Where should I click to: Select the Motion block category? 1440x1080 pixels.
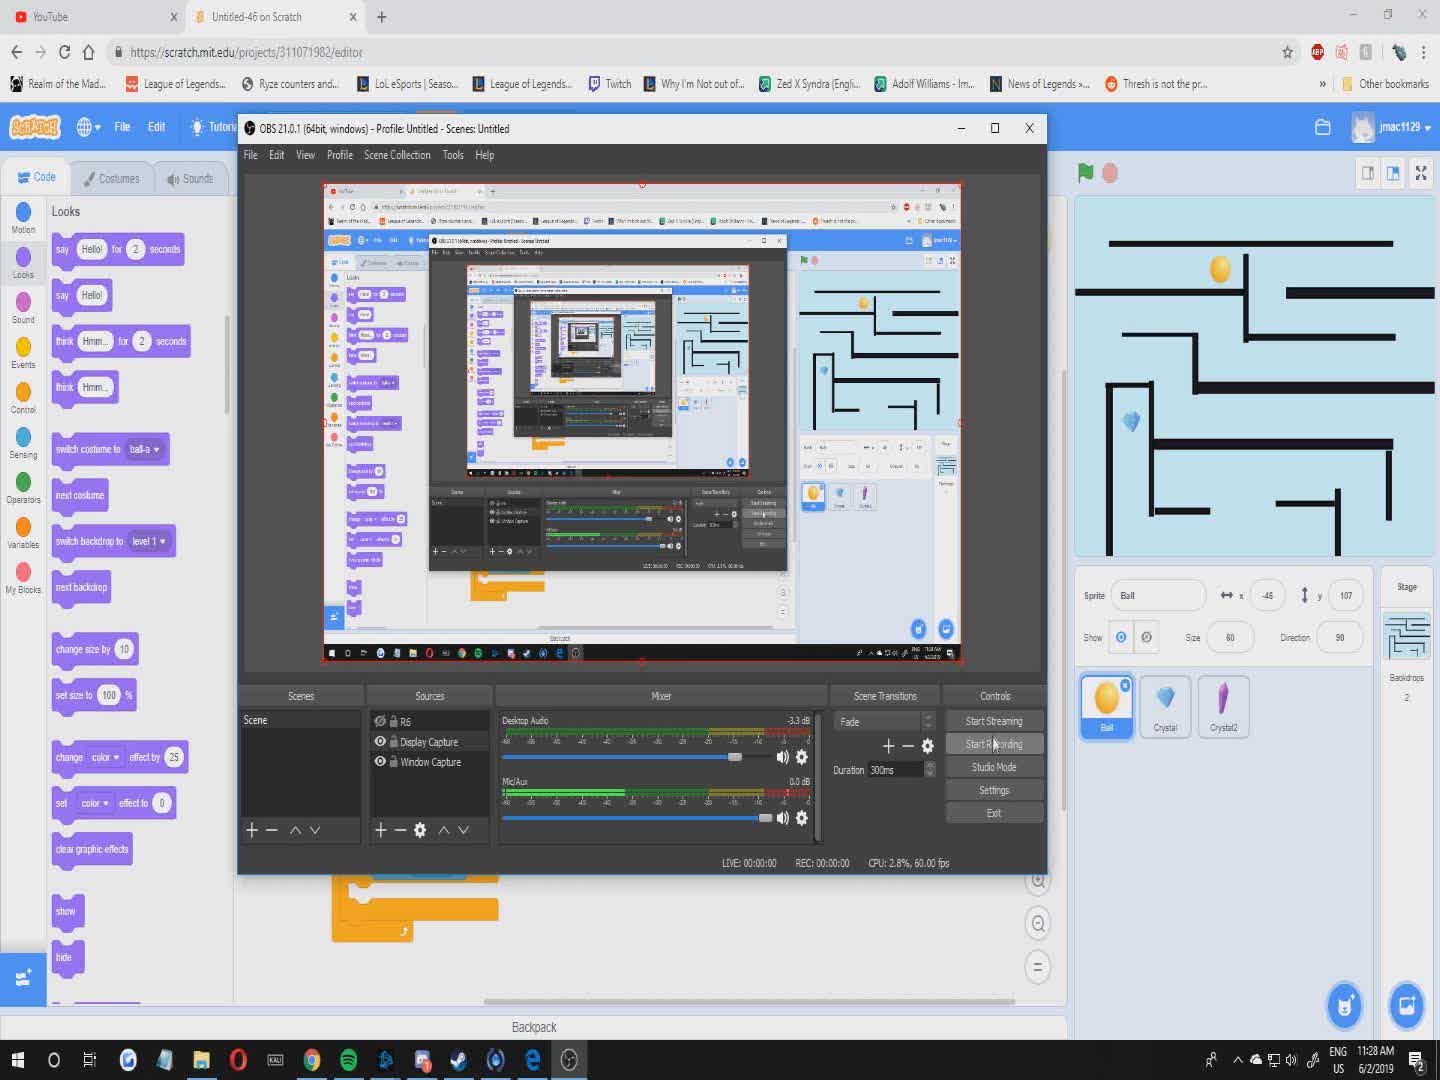pos(23,217)
